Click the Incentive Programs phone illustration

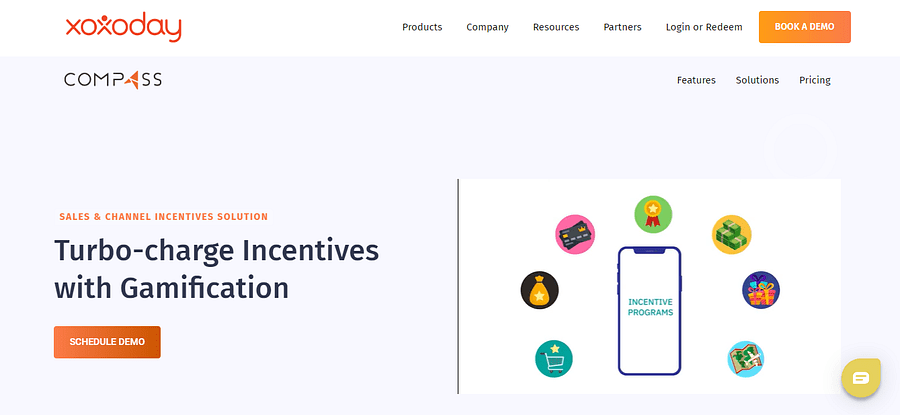649,309
